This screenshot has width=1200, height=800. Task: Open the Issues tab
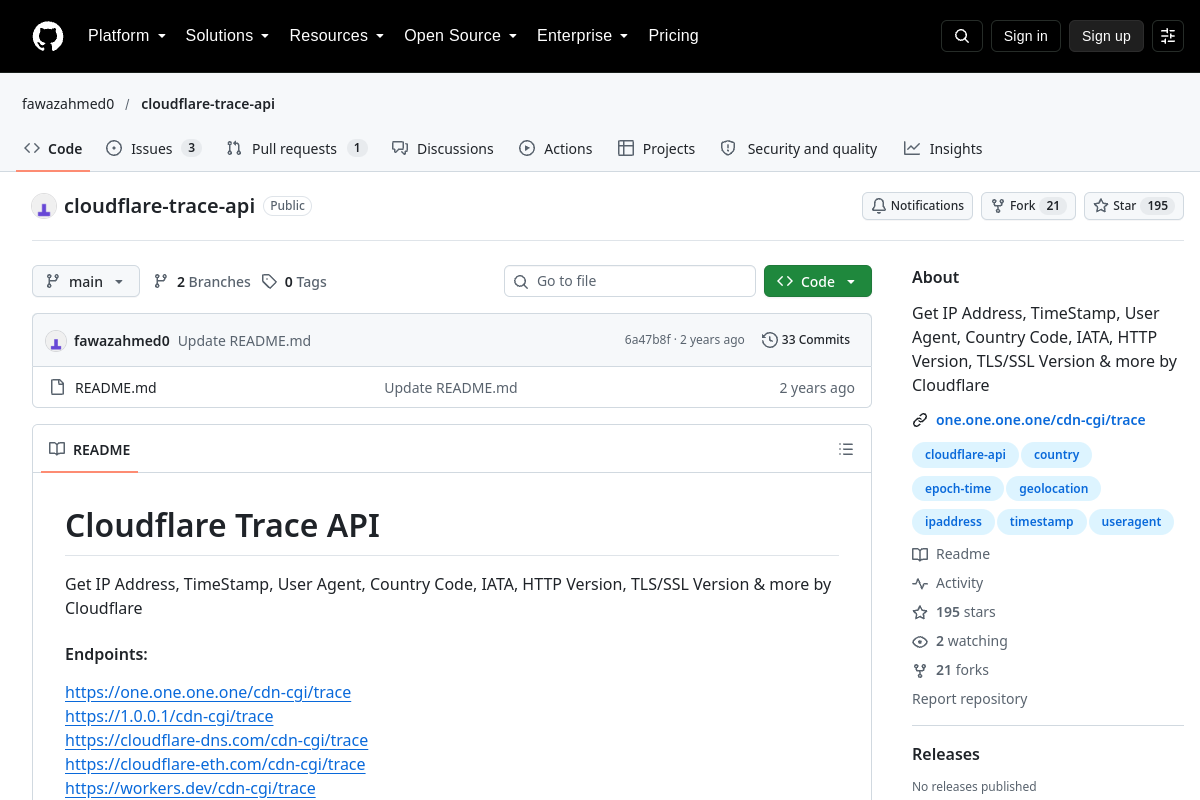(154, 148)
